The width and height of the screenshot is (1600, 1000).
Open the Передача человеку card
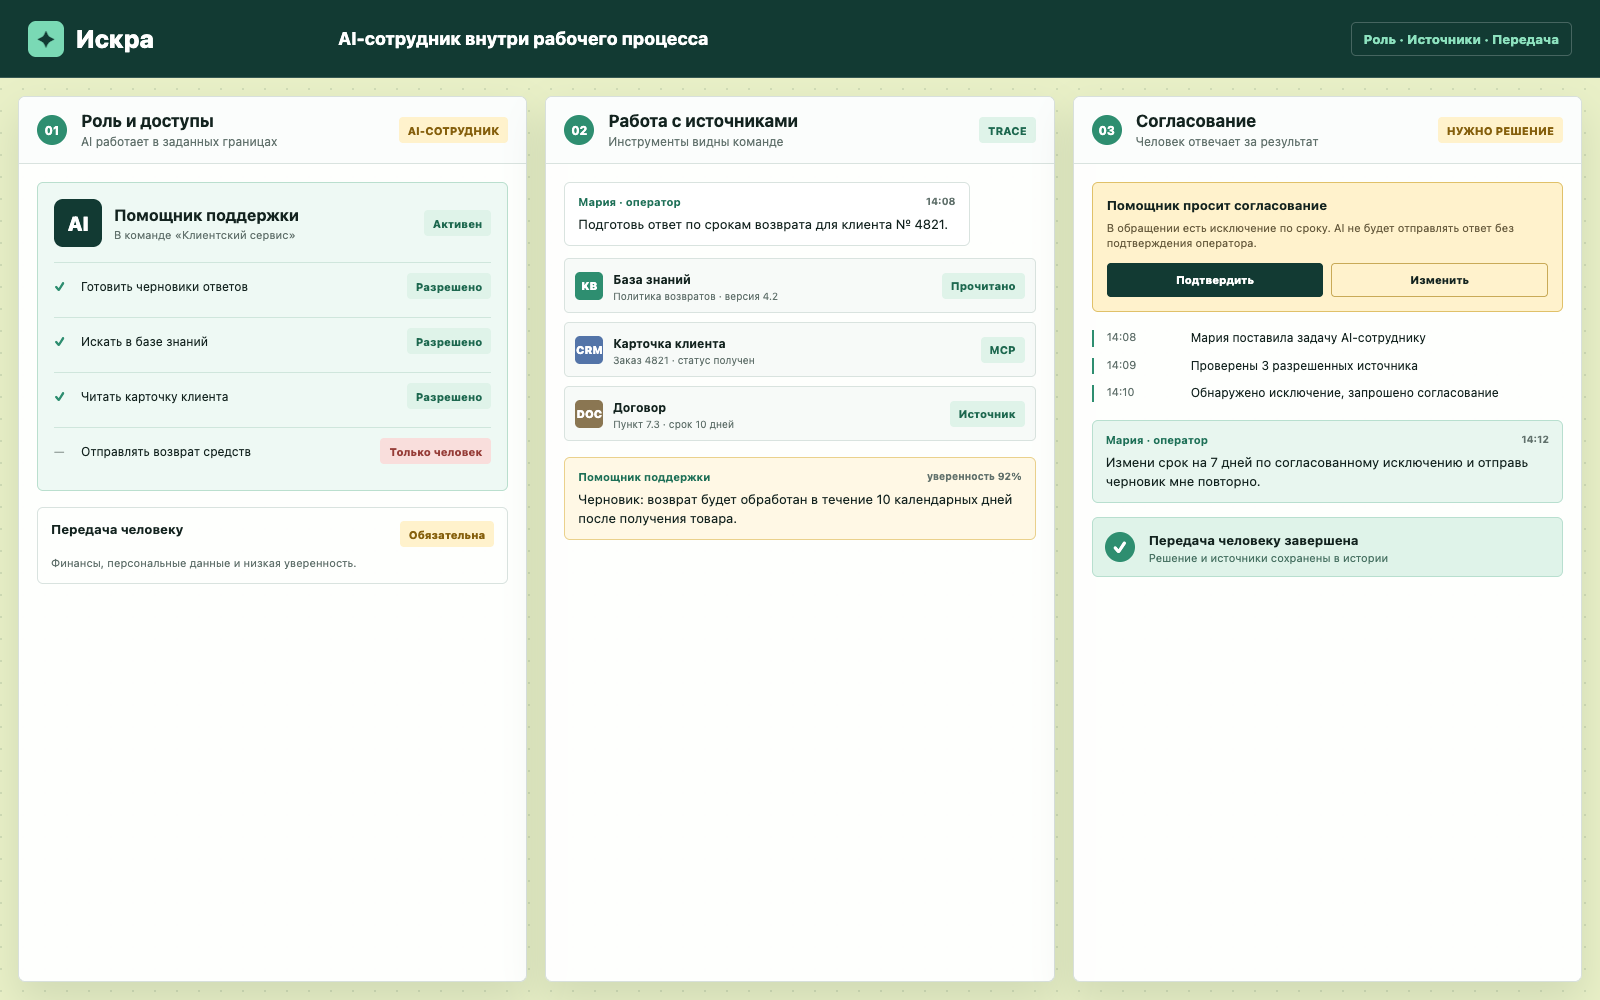click(272, 545)
